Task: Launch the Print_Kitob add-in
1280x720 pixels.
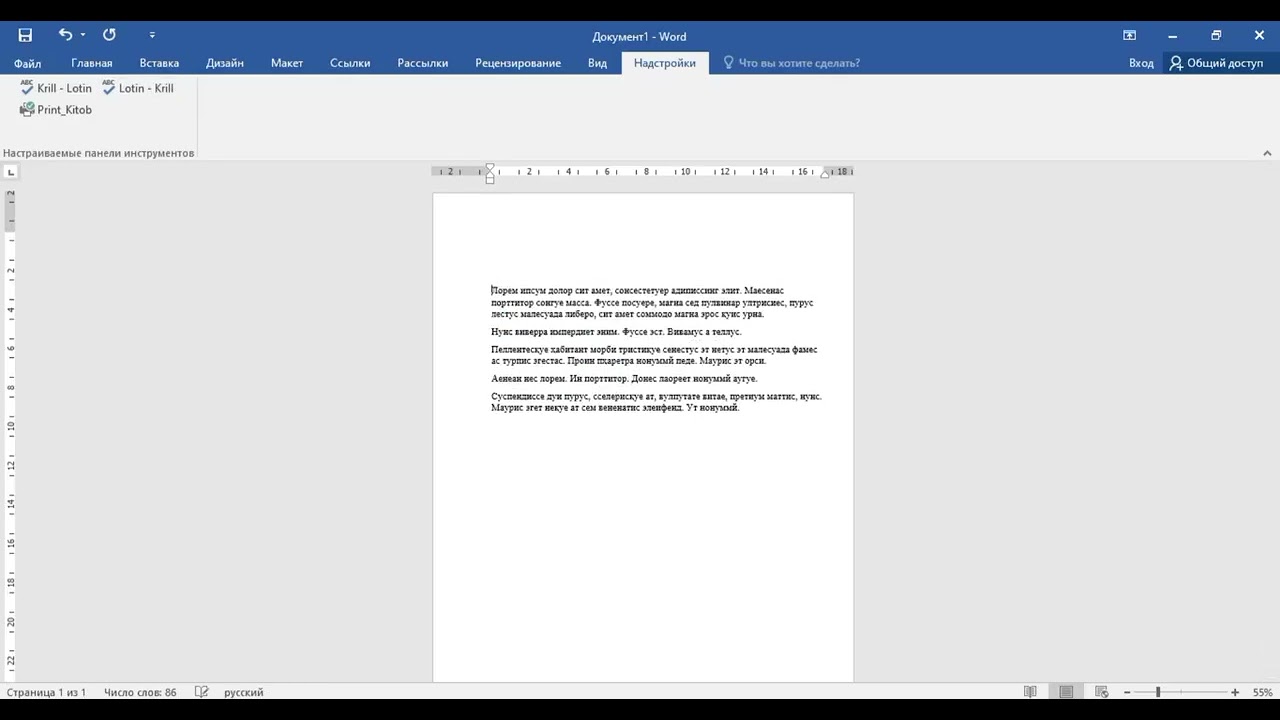Action: [56, 110]
